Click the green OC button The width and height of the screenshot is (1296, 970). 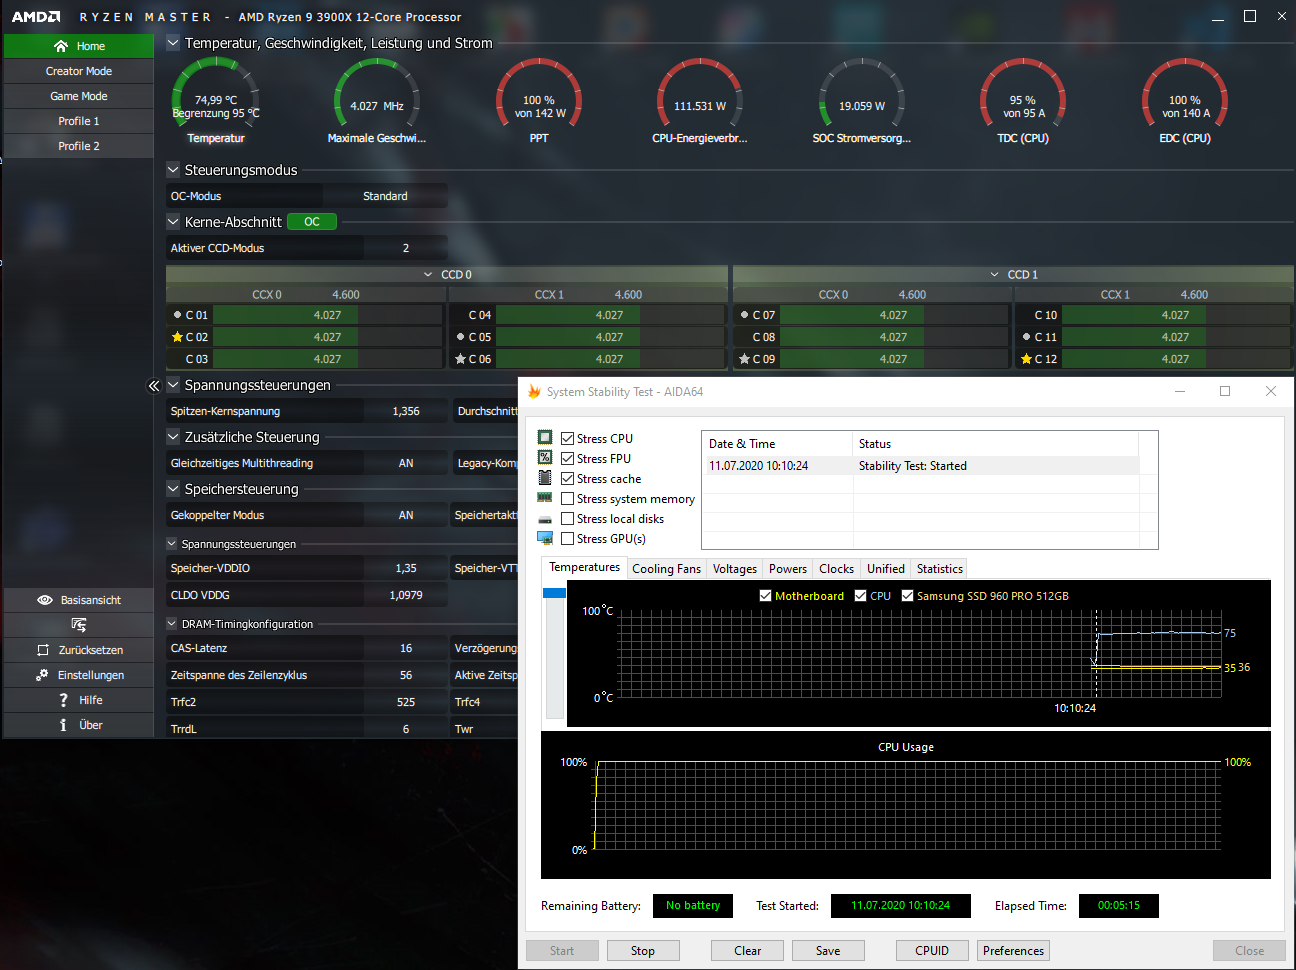[x=312, y=222]
